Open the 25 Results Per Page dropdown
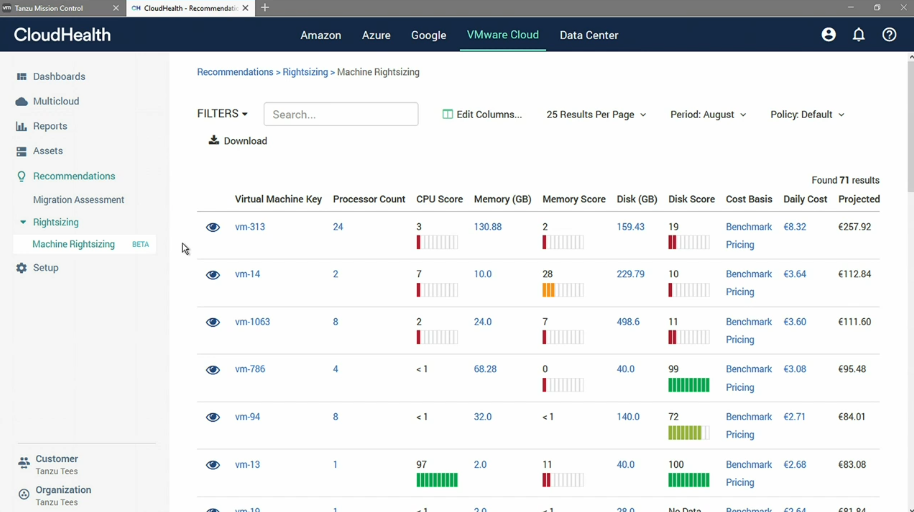This screenshot has width=914, height=512. [596, 115]
